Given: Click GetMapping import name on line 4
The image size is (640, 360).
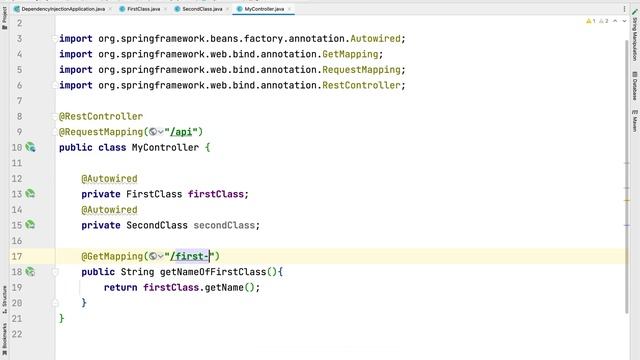Looking at the screenshot, I should [x=350, y=54].
